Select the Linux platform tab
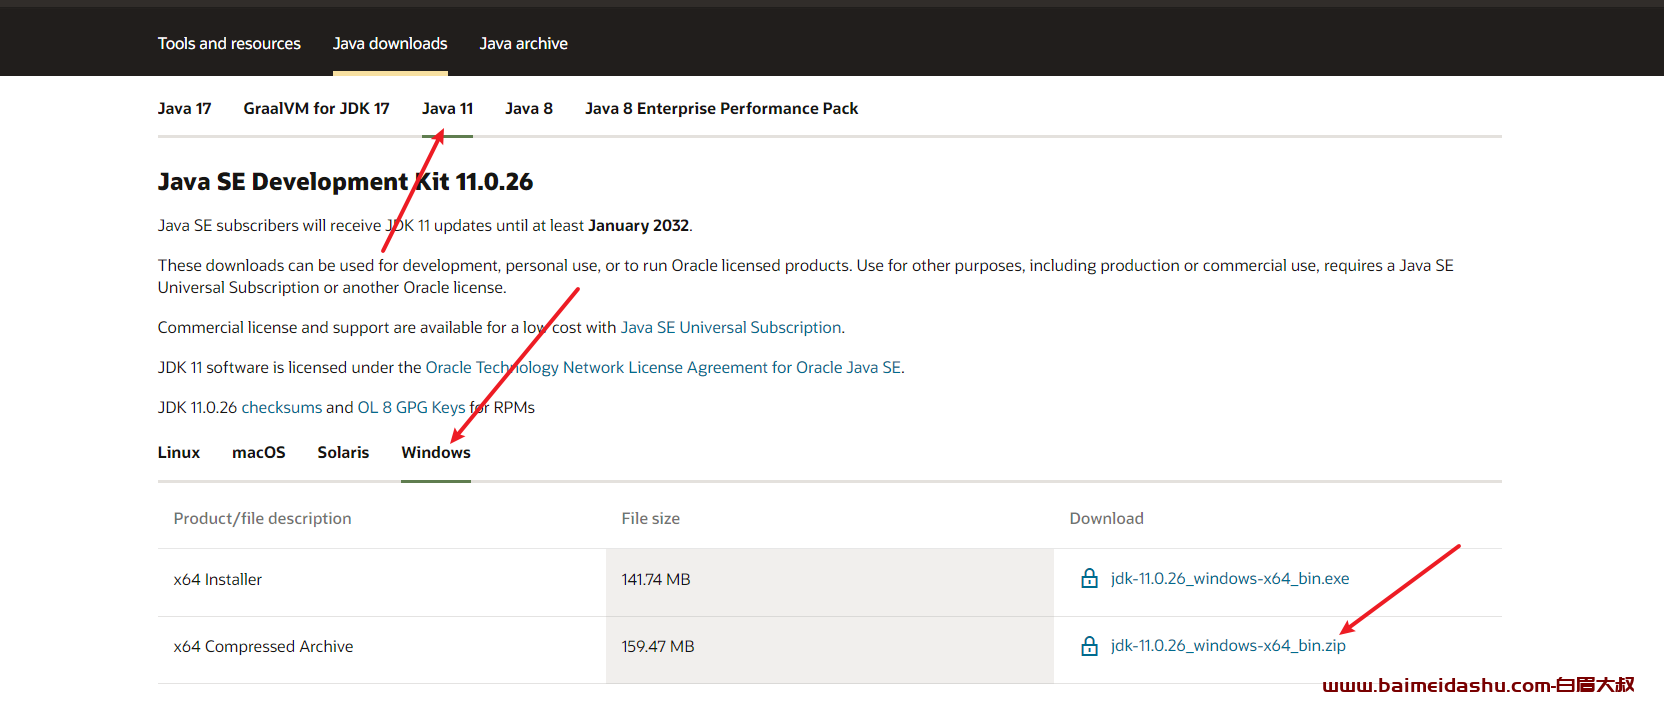 pyautogui.click(x=179, y=452)
